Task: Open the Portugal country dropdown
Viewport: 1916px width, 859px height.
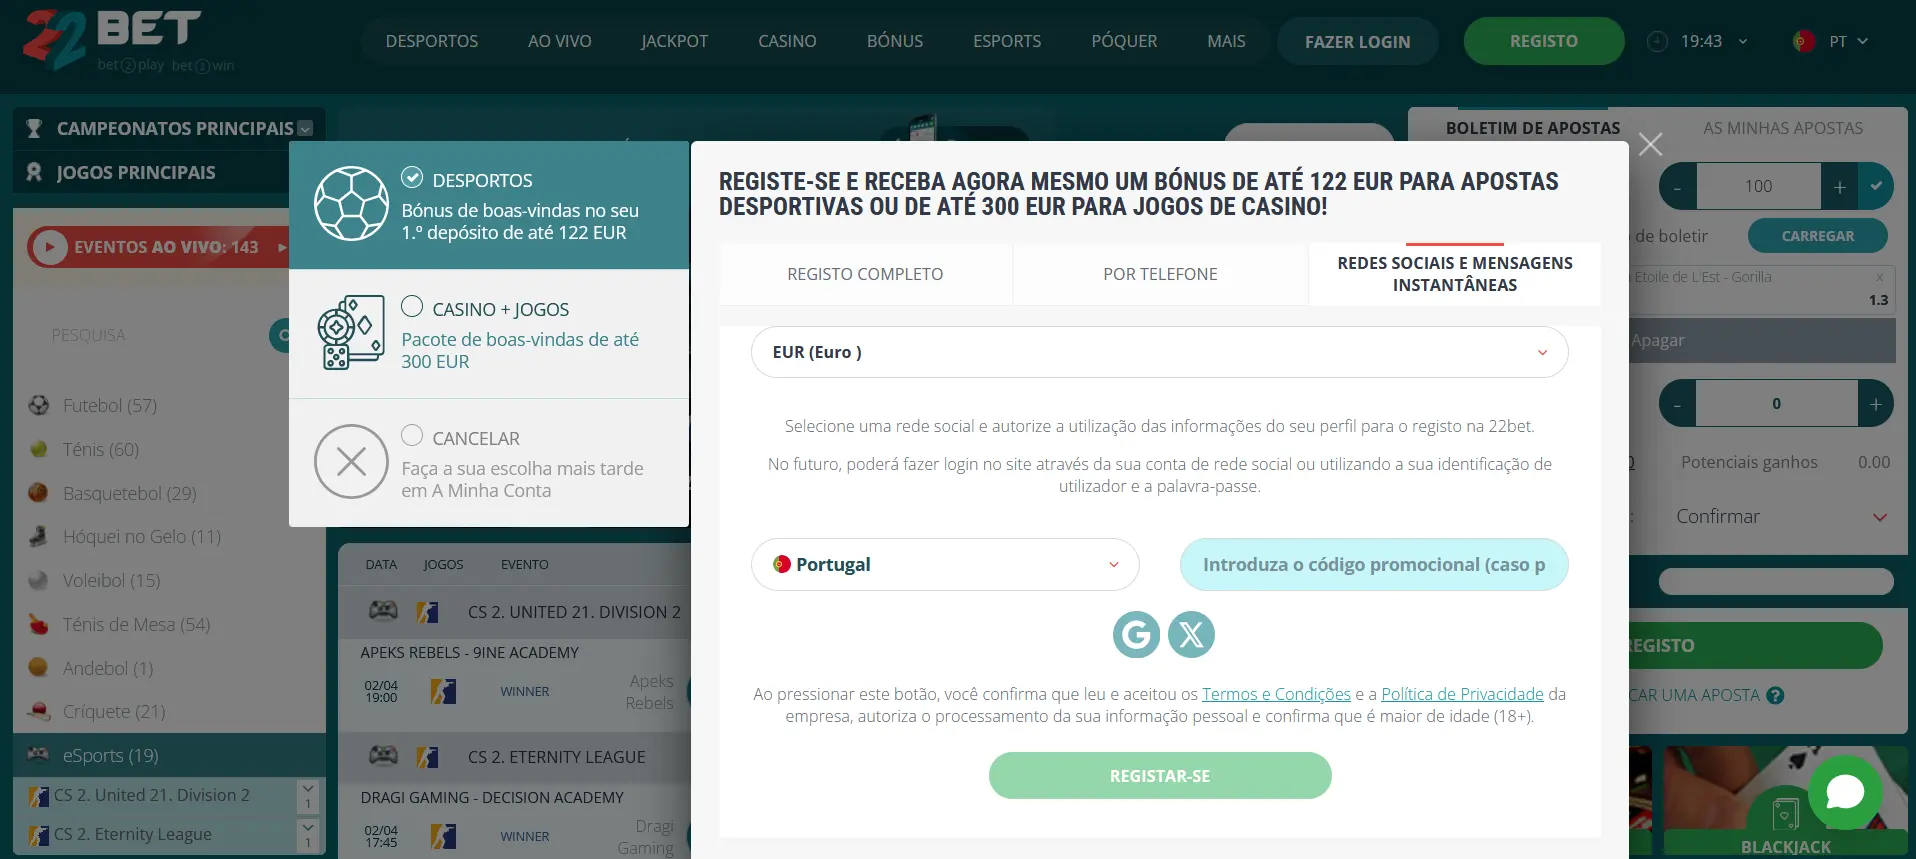Action: [x=944, y=565]
